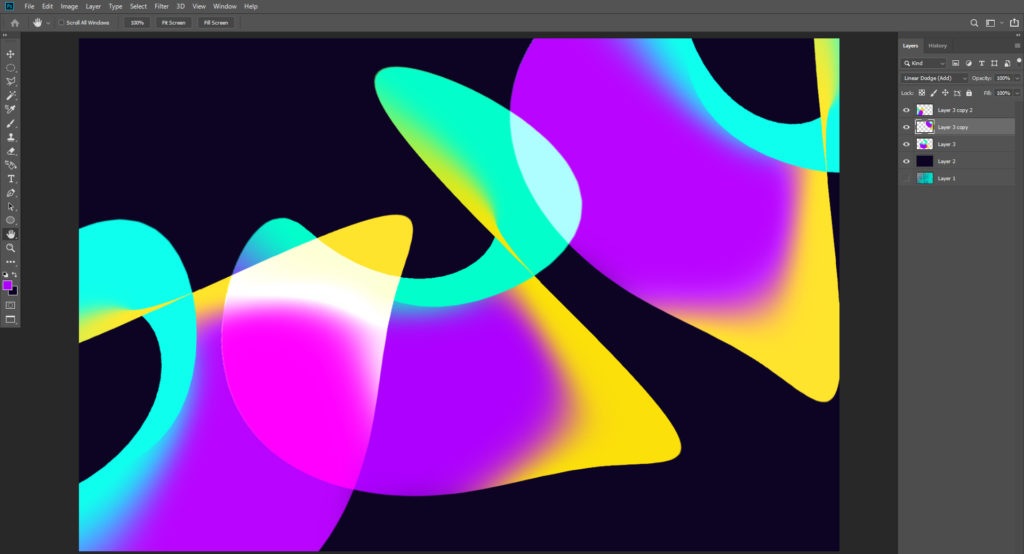The width and height of the screenshot is (1024, 554).
Task: Select the Type tool
Action: tap(10, 179)
